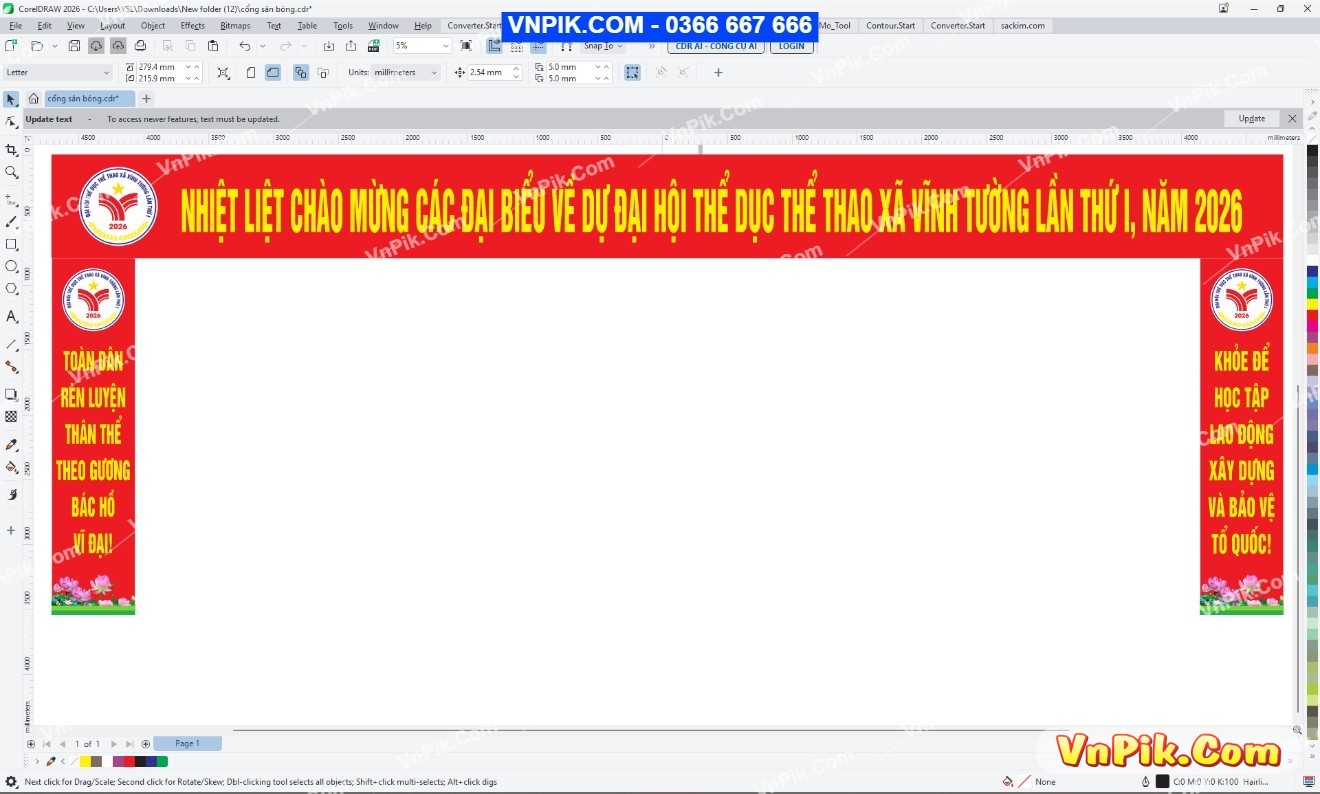1320x794 pixels.
Task: Click the Export icon
Action: pos(351,46)
